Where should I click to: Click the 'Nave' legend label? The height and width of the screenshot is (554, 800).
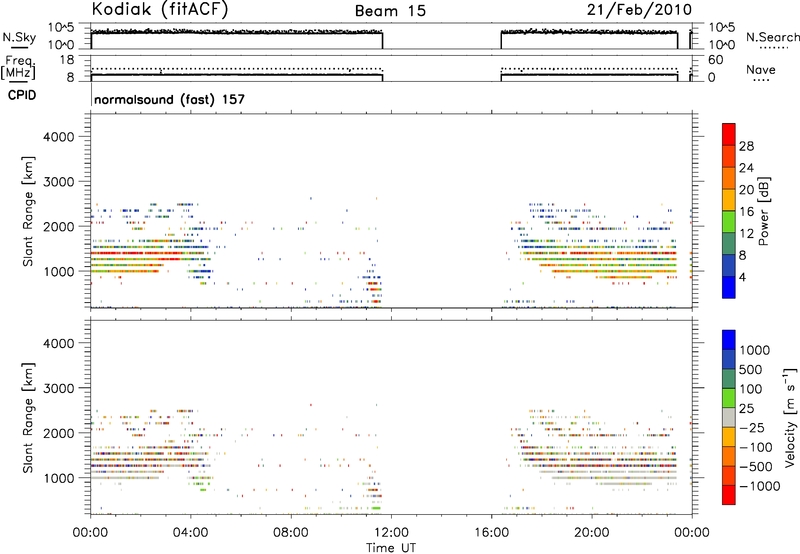click(760, 69)
